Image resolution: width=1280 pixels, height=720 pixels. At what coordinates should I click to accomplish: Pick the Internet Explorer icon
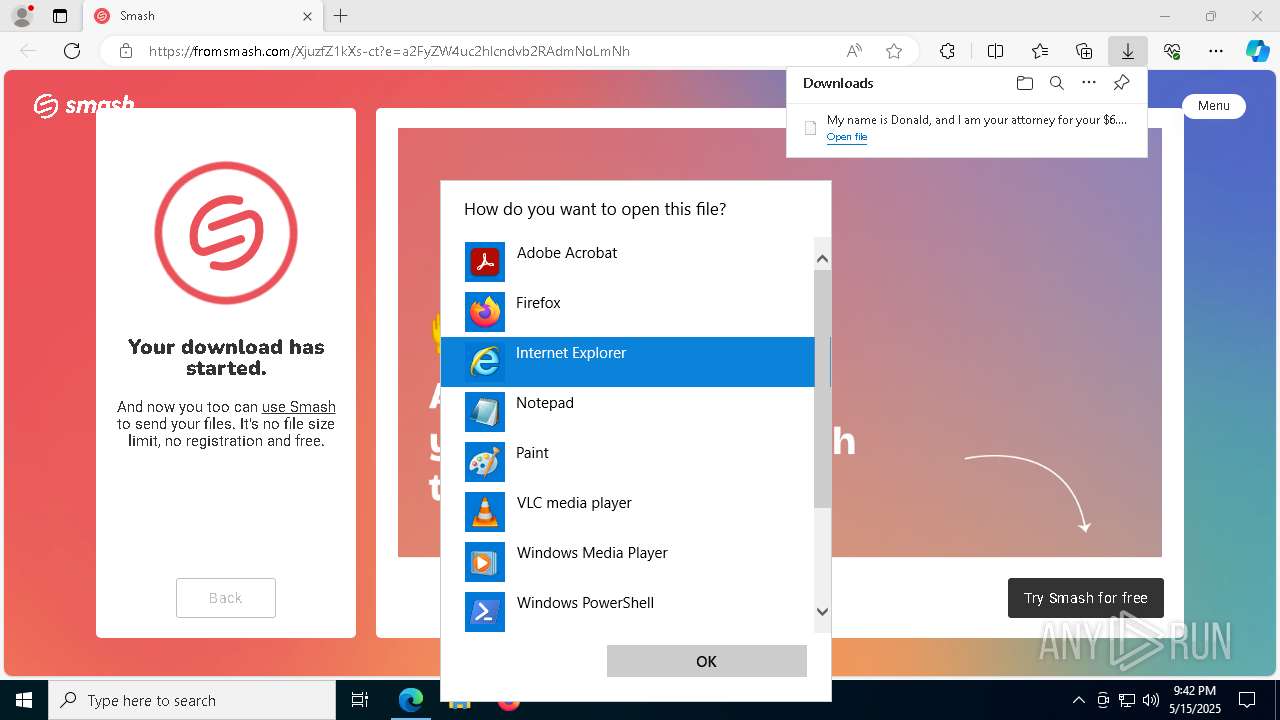[x=485, y=362]
